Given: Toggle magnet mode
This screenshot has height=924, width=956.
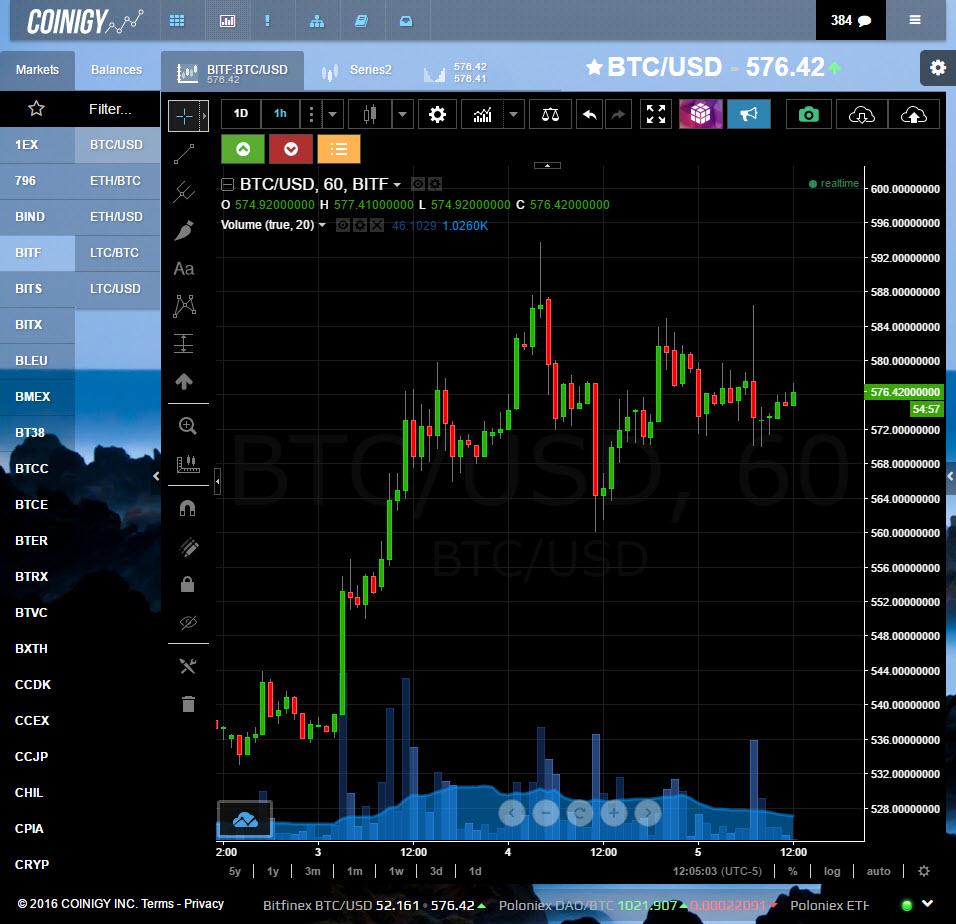Looking at the screenshot, I should (188, 508).
